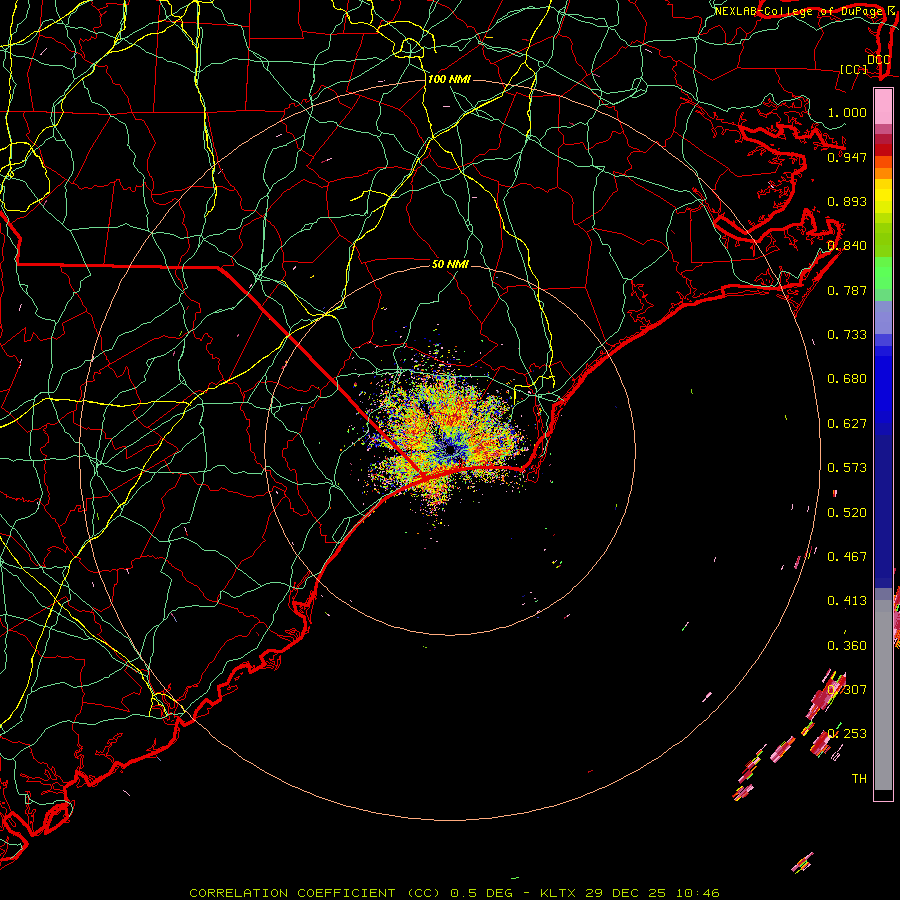Image resolution: width=900 pixels, height=900 pixels.
Task: Pick the red segment of the color bar
Action: (x=883, y=150)
